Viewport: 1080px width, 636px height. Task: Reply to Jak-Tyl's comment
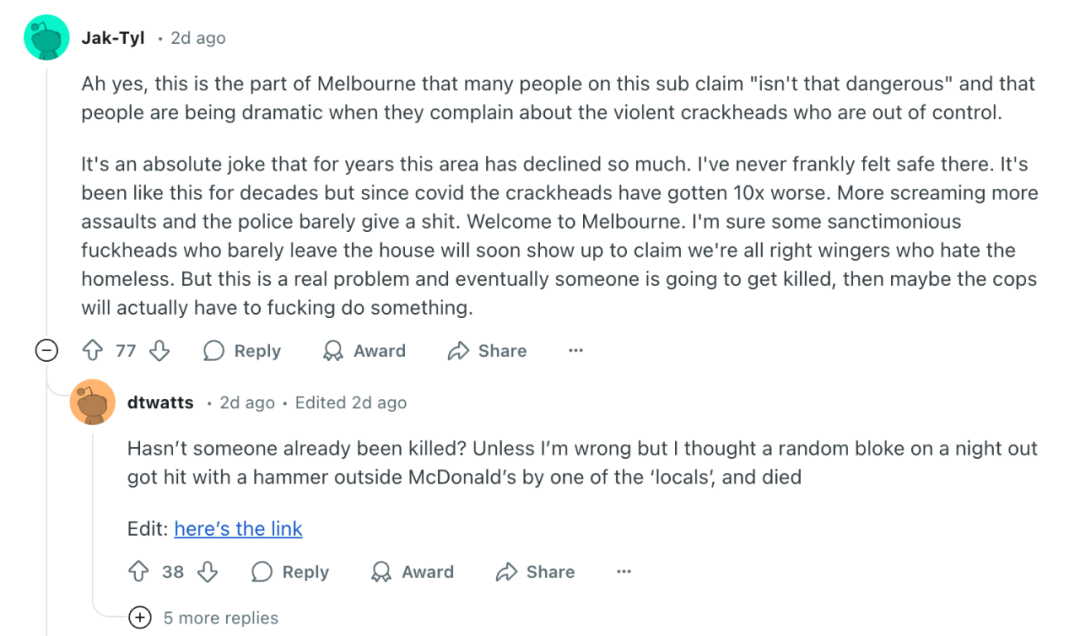point(242,351)
